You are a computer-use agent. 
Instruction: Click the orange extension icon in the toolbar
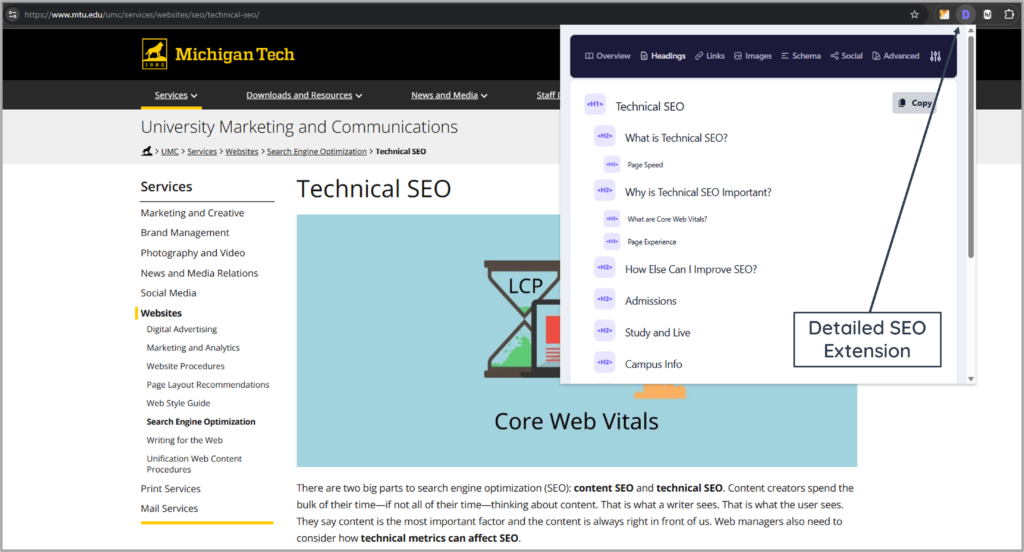pos(944,14)
